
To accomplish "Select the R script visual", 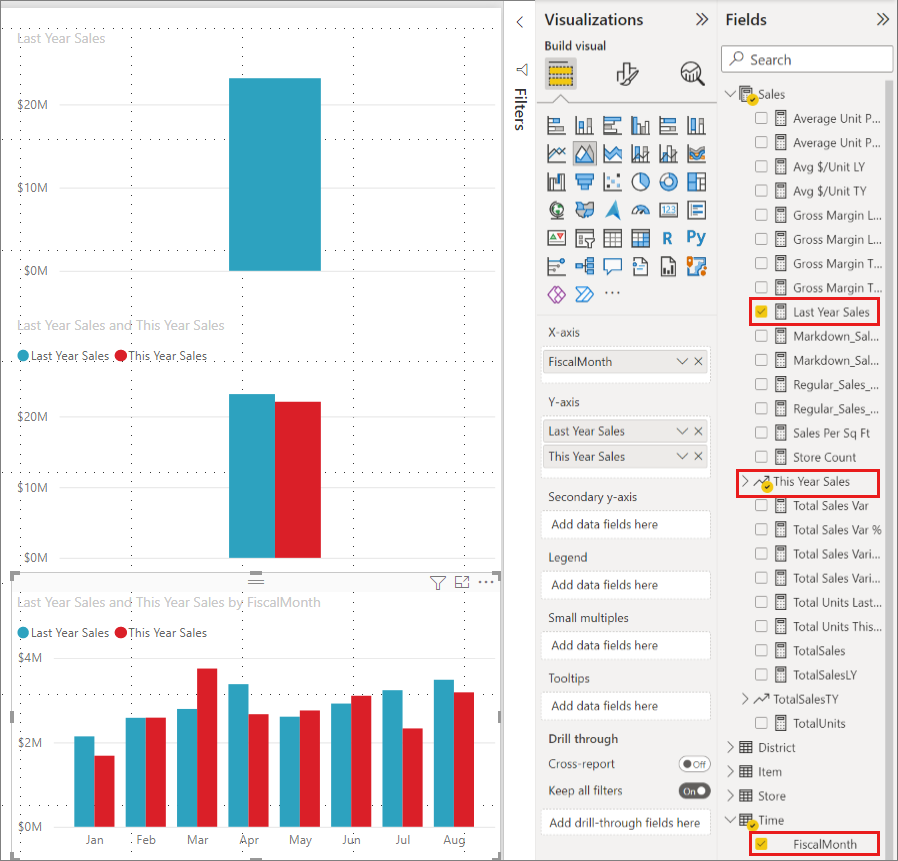I will [x=668, y=238].
